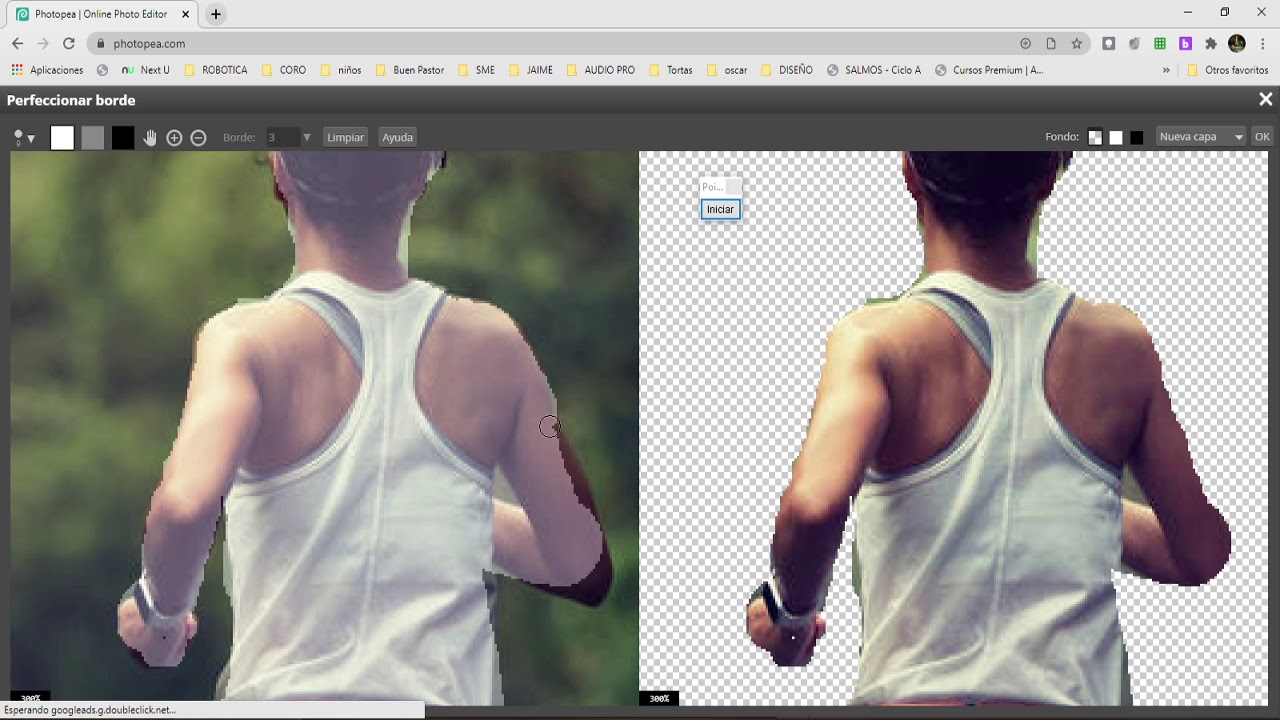Open the Otros favoritos folder
The height and width of the screenshot is (720, 1280).
[1228, 70]
